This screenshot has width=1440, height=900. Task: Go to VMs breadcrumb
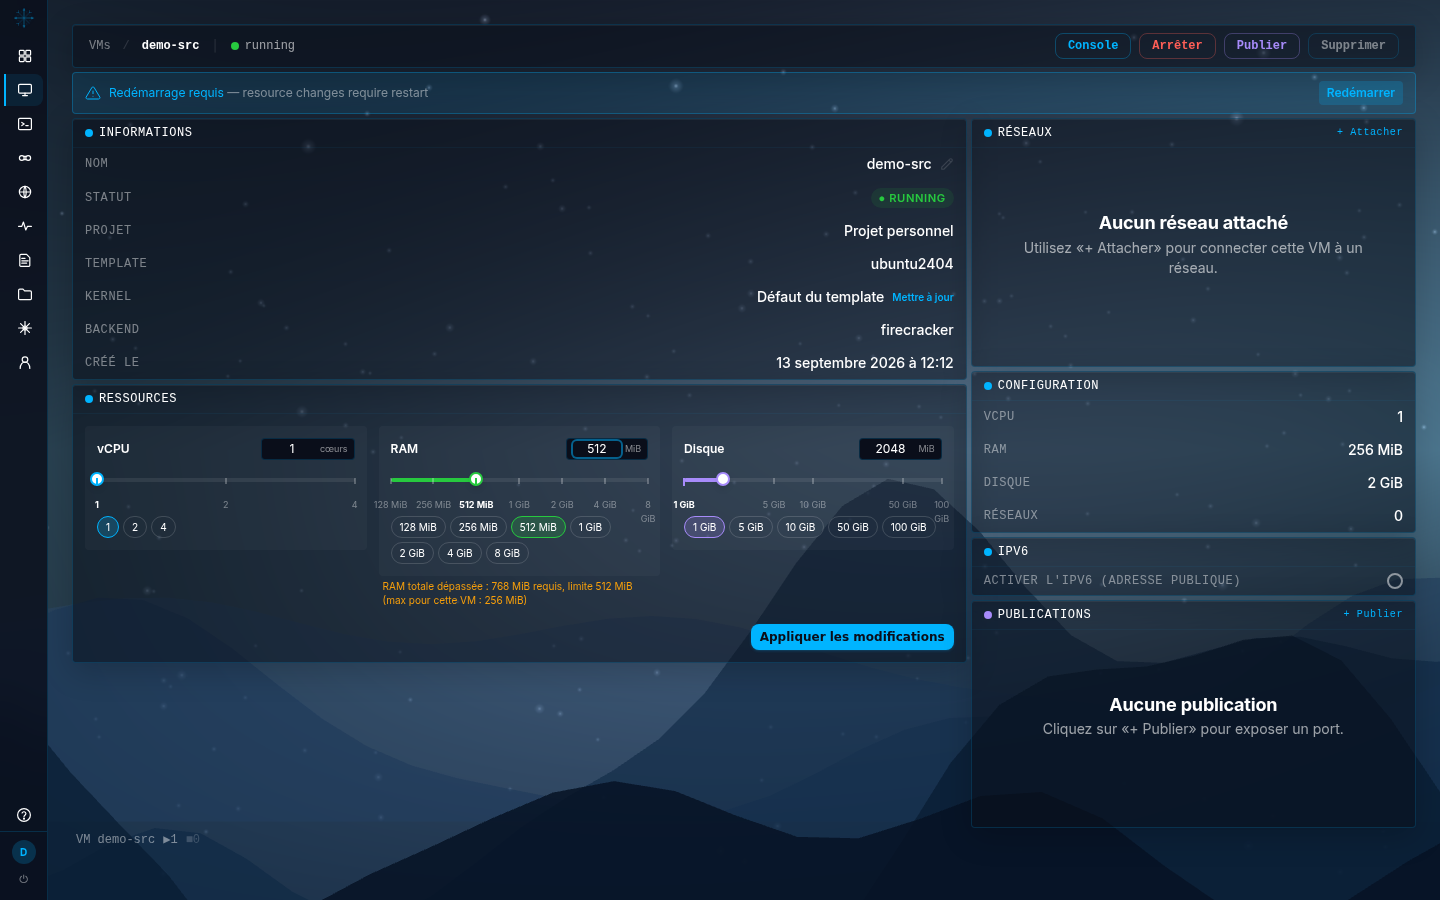tap(100, 45)
